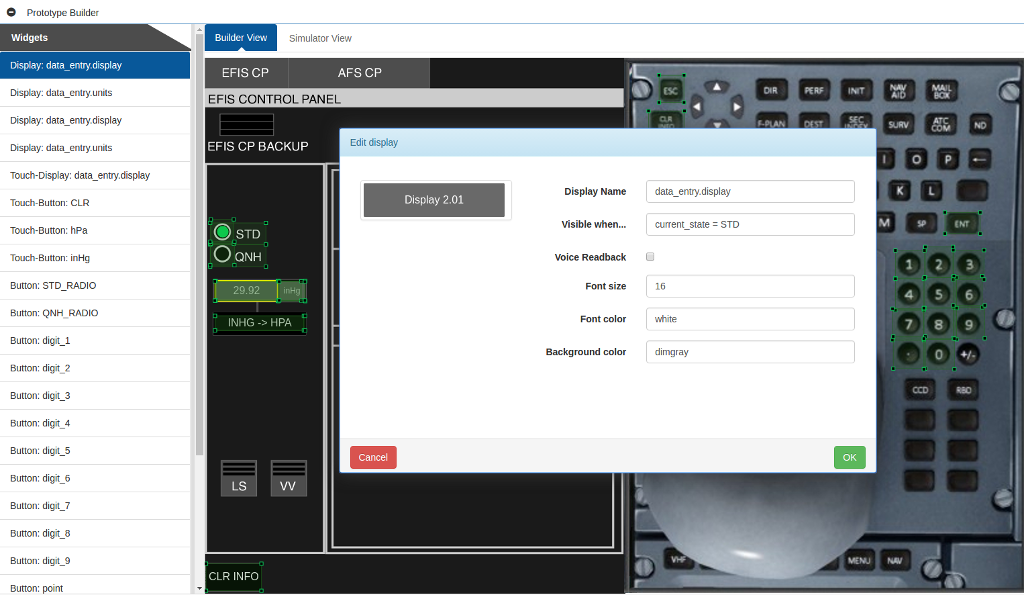The height and width of the screenshot is (595, 1024).
Task: Click the RBD key on the keypad
Action: click(x=963, y=390)
